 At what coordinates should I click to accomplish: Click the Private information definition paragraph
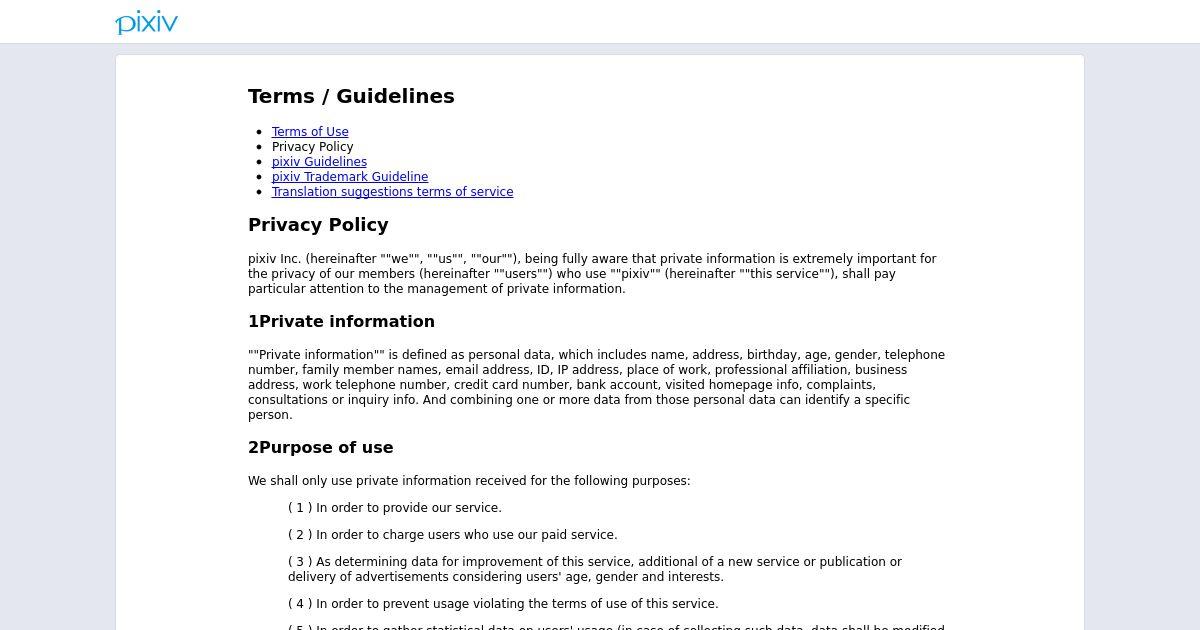596,385
